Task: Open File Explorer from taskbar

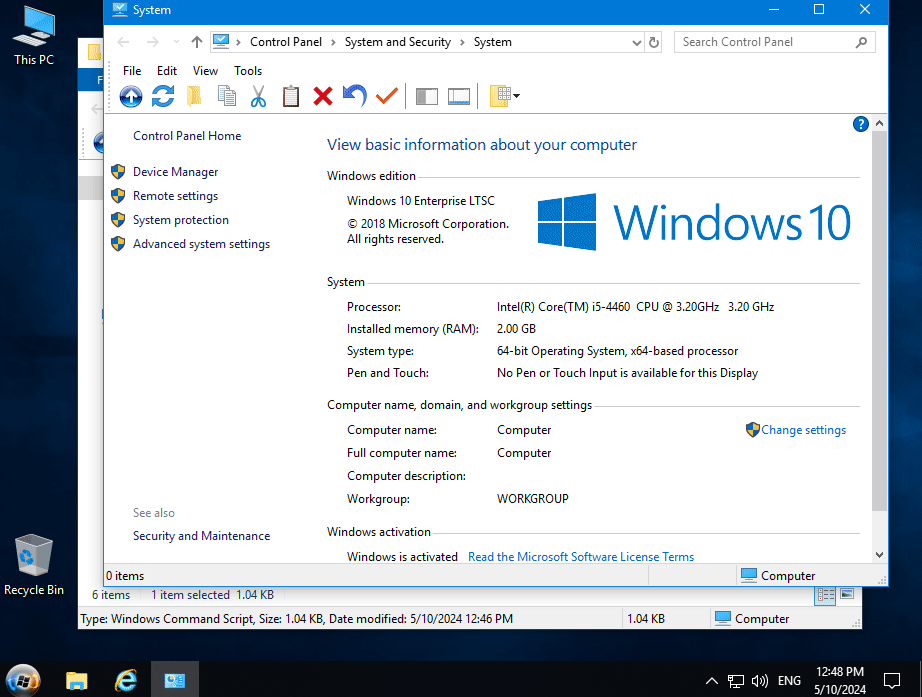Action: point(76,680)
